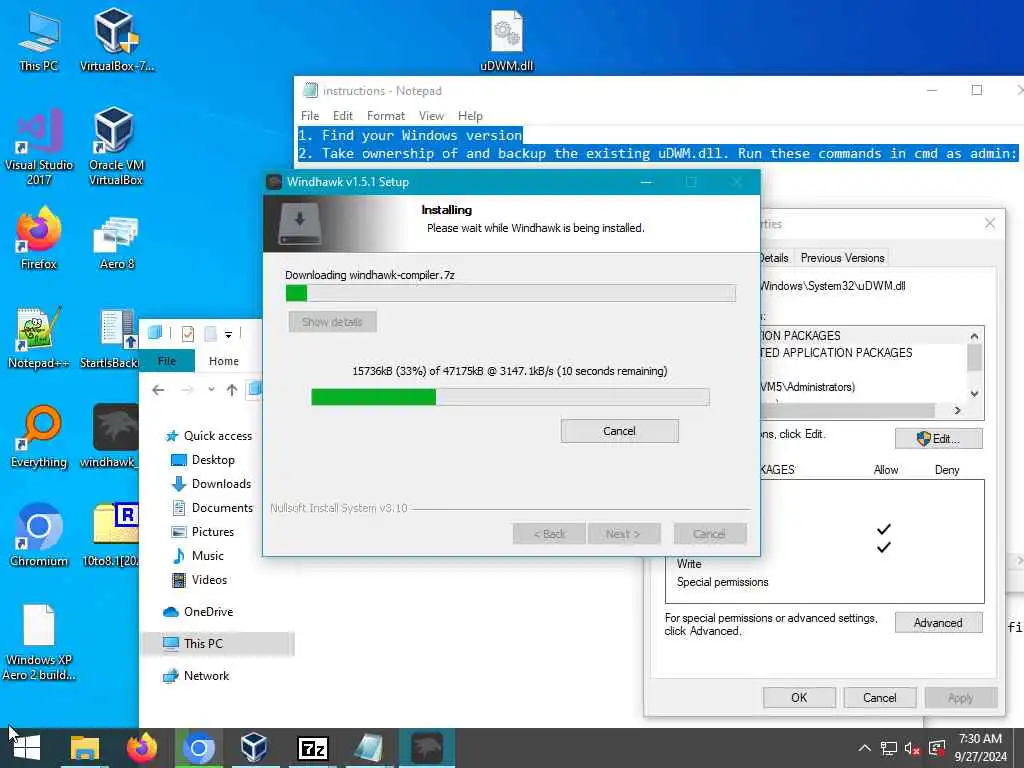The image size is (1024, 768).
Task: Open Home tab in Explorer ribbon
Action: (x=223, y=361)
